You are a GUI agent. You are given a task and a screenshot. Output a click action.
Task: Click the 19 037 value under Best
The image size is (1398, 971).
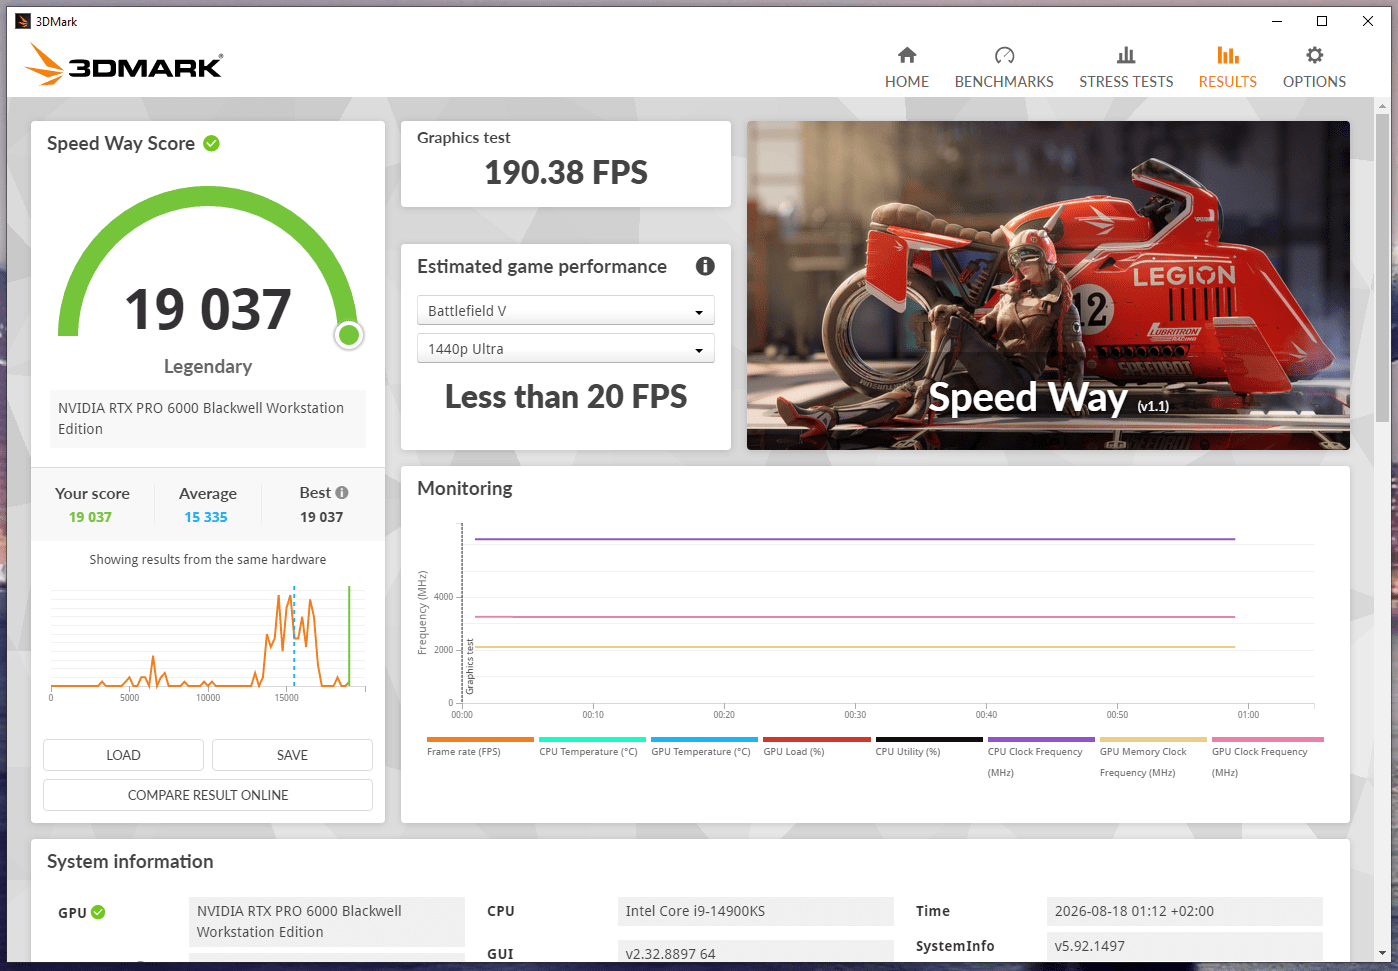(322, 517)
